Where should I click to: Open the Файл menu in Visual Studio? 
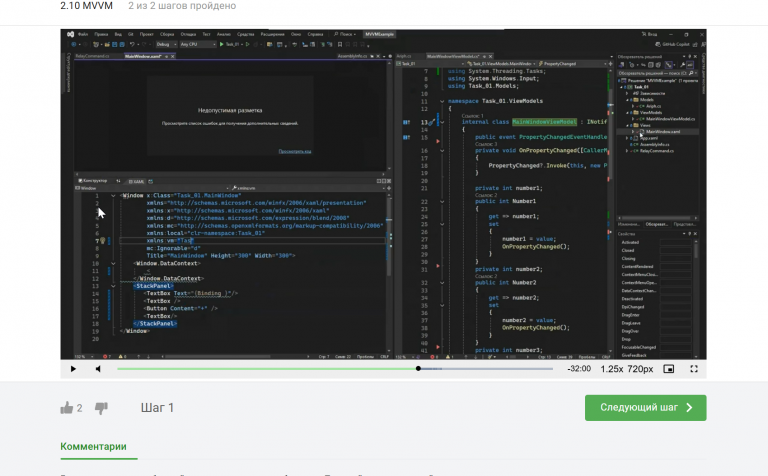[x=83, y=34]
